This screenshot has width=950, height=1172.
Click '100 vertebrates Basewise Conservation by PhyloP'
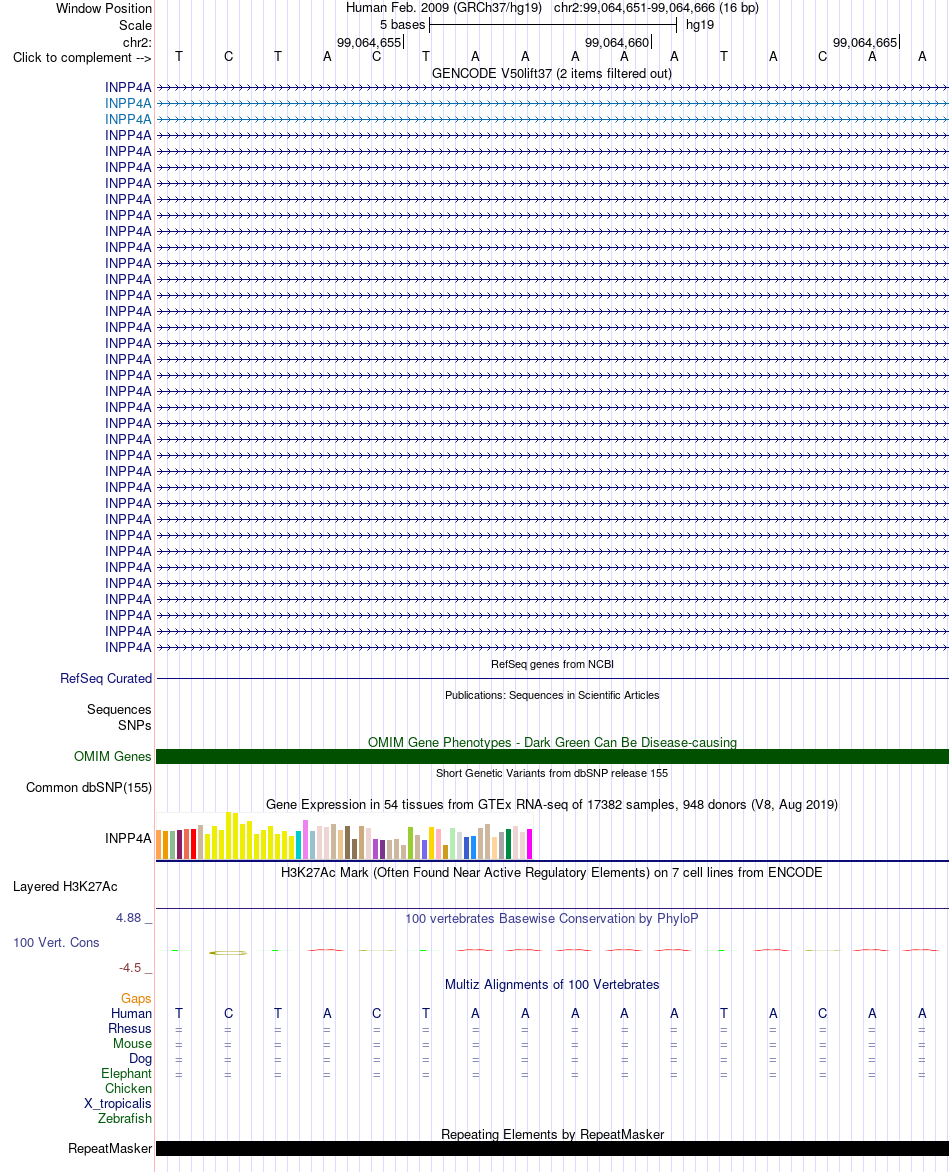pyautogui.click(x=552, y=919)
